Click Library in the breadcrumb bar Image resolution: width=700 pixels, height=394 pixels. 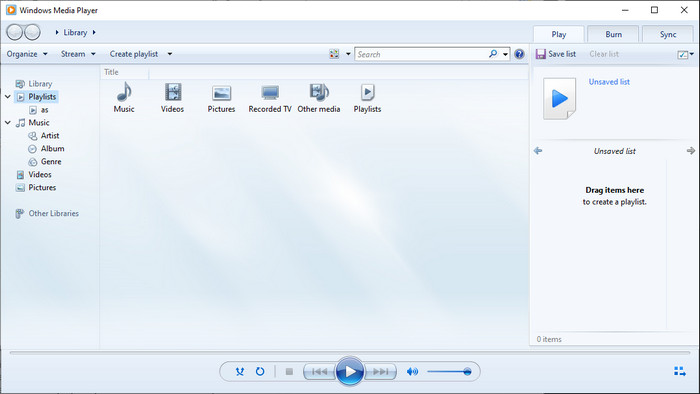pyautogui.click(x=75, y=33)
